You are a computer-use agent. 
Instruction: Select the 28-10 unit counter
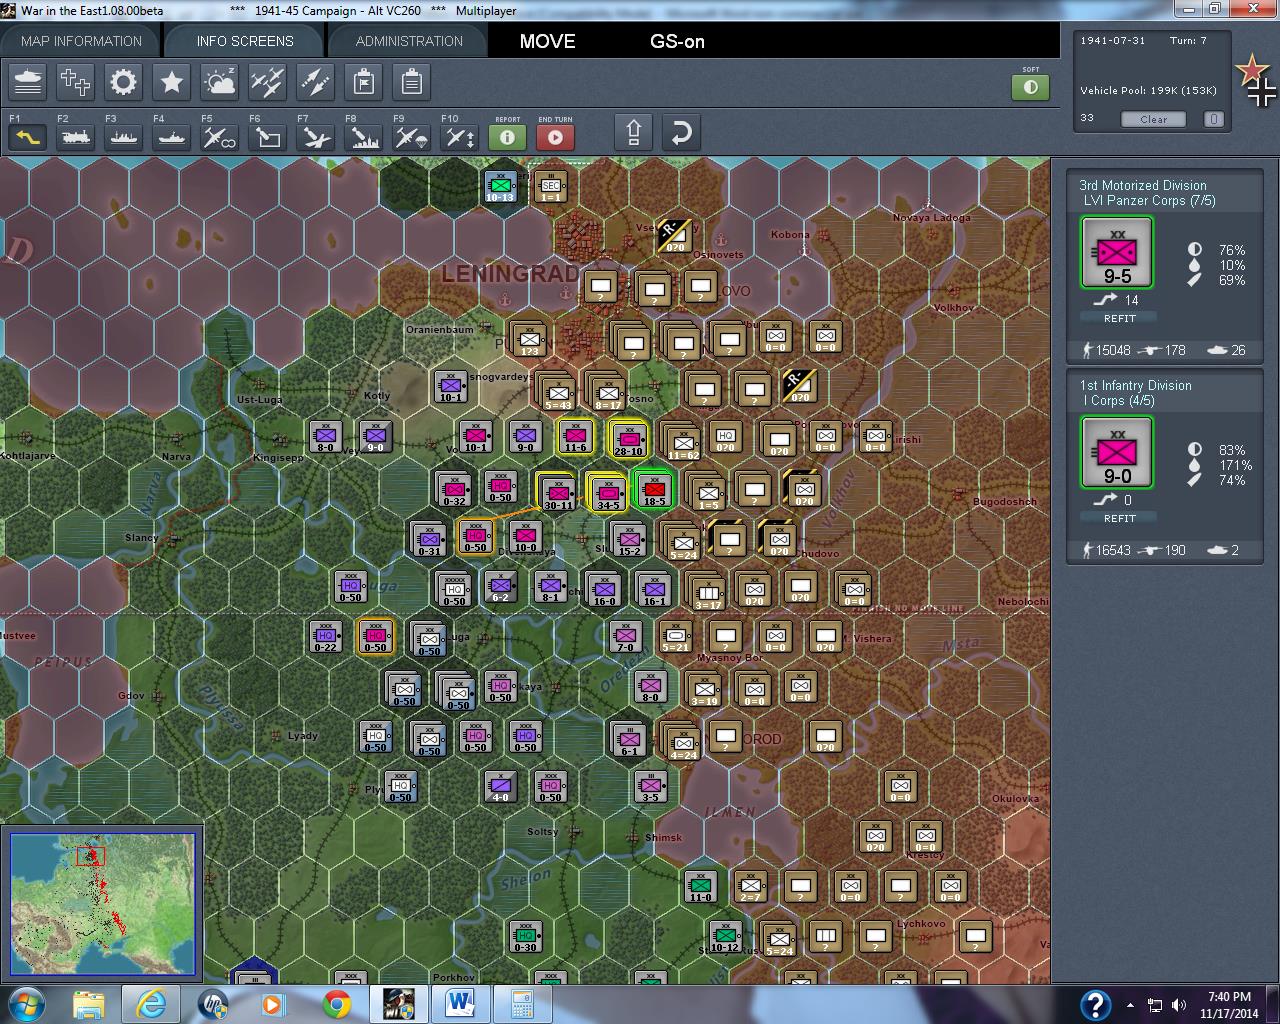coord(628,438)
